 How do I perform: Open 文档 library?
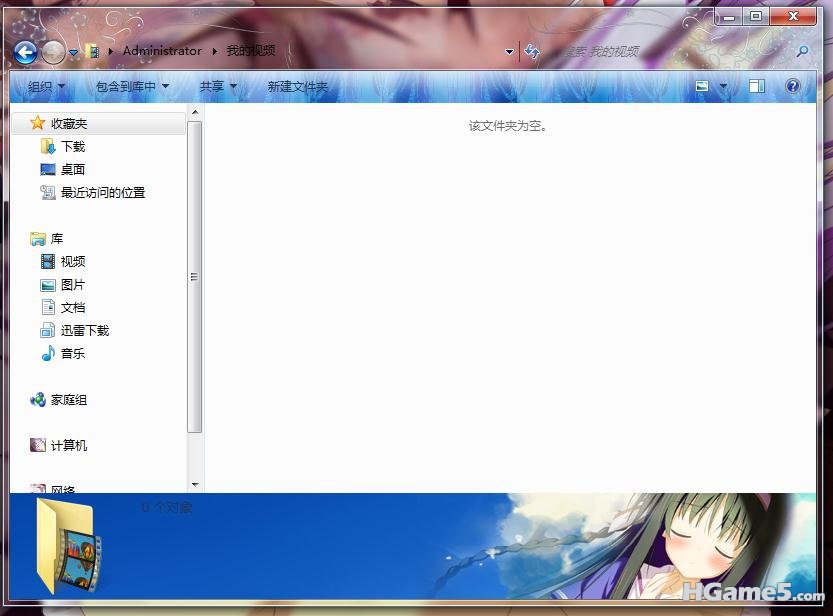click(73, 307)
